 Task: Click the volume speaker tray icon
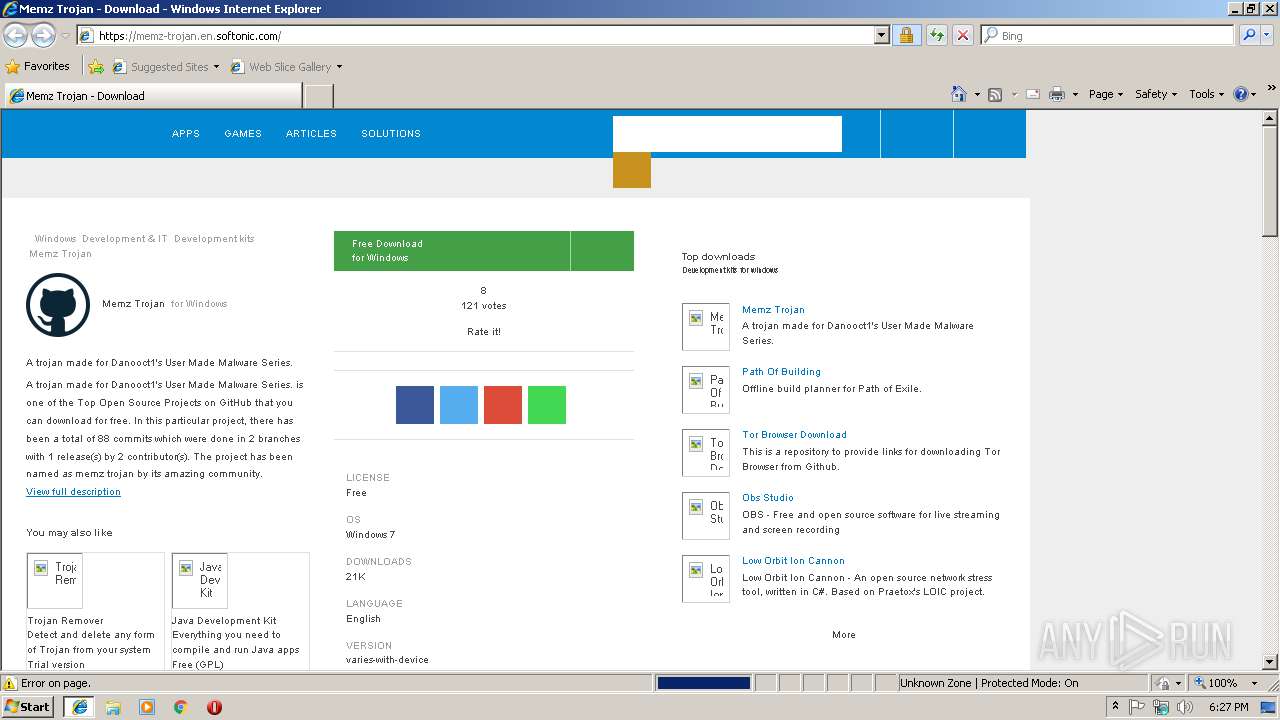tap(1185, 707)
